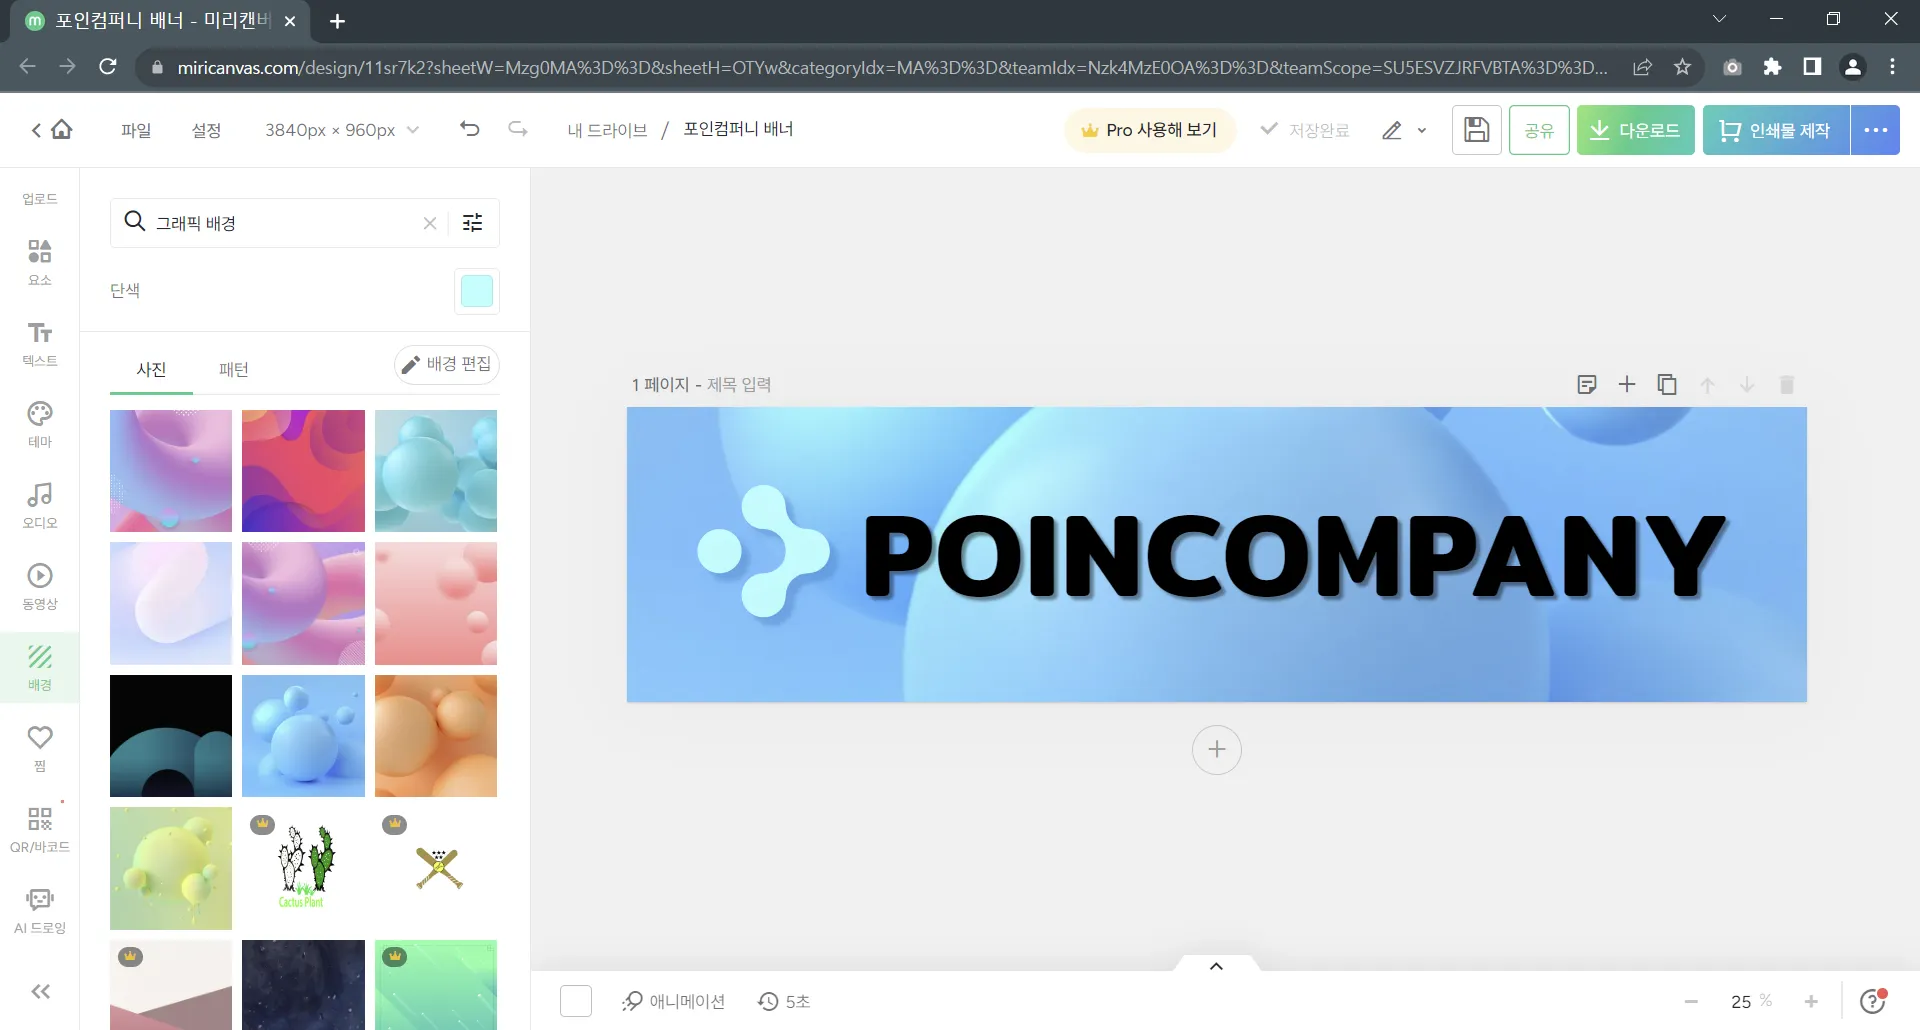Click the circular add page button
Screen dimensions: 1920x1030
click(1217, 749)
